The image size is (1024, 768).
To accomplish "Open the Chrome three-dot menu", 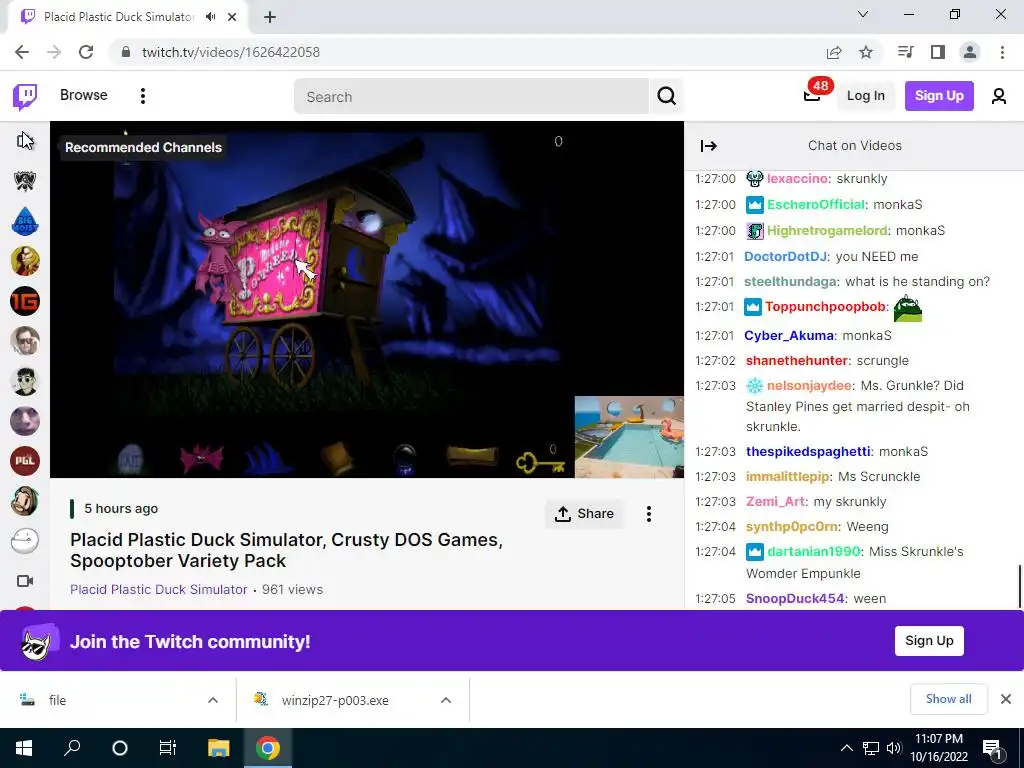I will [x=1002, y=52].
